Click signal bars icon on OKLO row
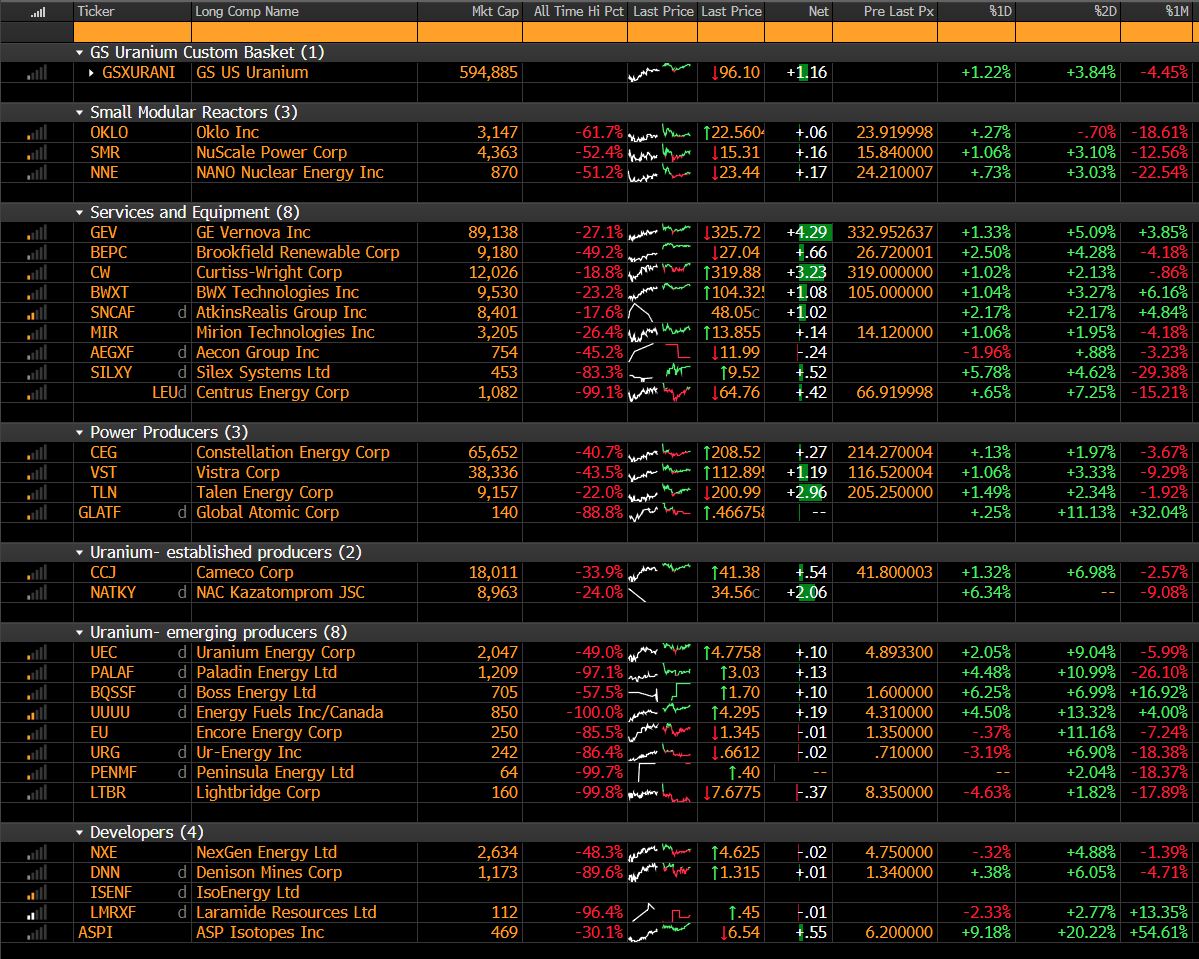Image resolution: width=1199 pixels, height=959 pixels. point(36,132)
